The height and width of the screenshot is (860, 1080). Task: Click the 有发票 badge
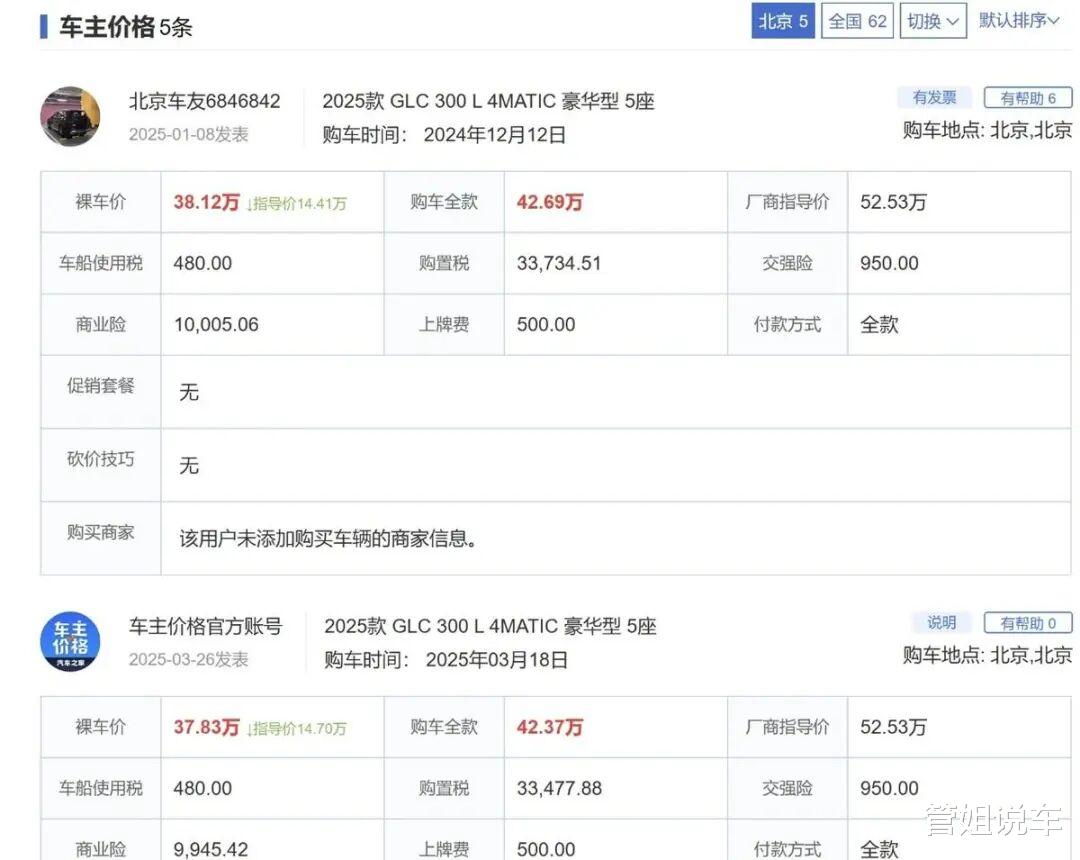coord(934,98)
